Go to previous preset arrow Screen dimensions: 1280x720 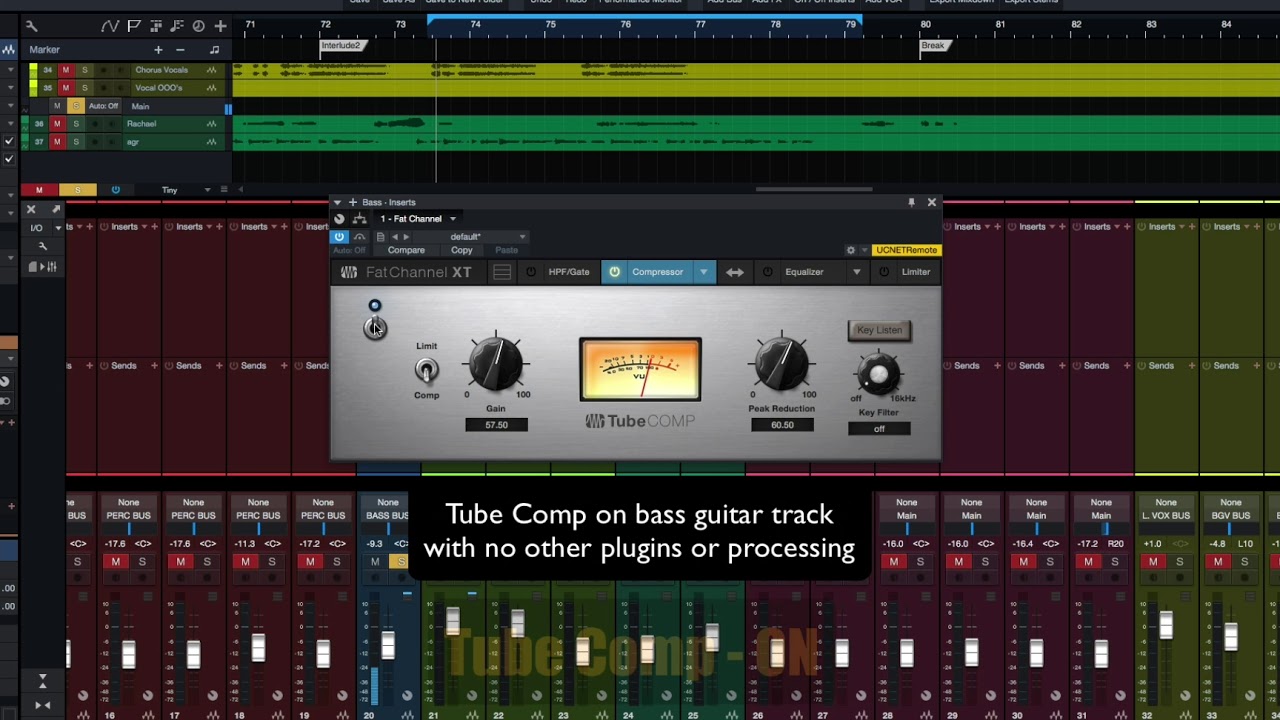coord(395,237)
